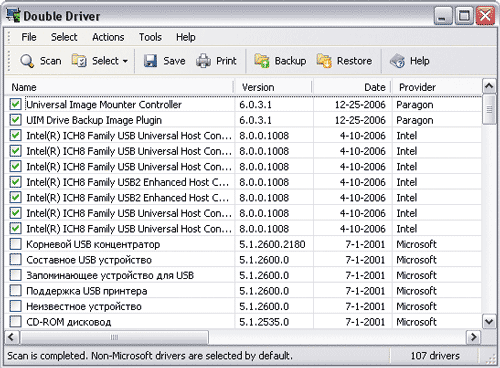The width and height of the screenshot is (500, 368).
Task: Open the Tools menu
Action: pos(150,37)
